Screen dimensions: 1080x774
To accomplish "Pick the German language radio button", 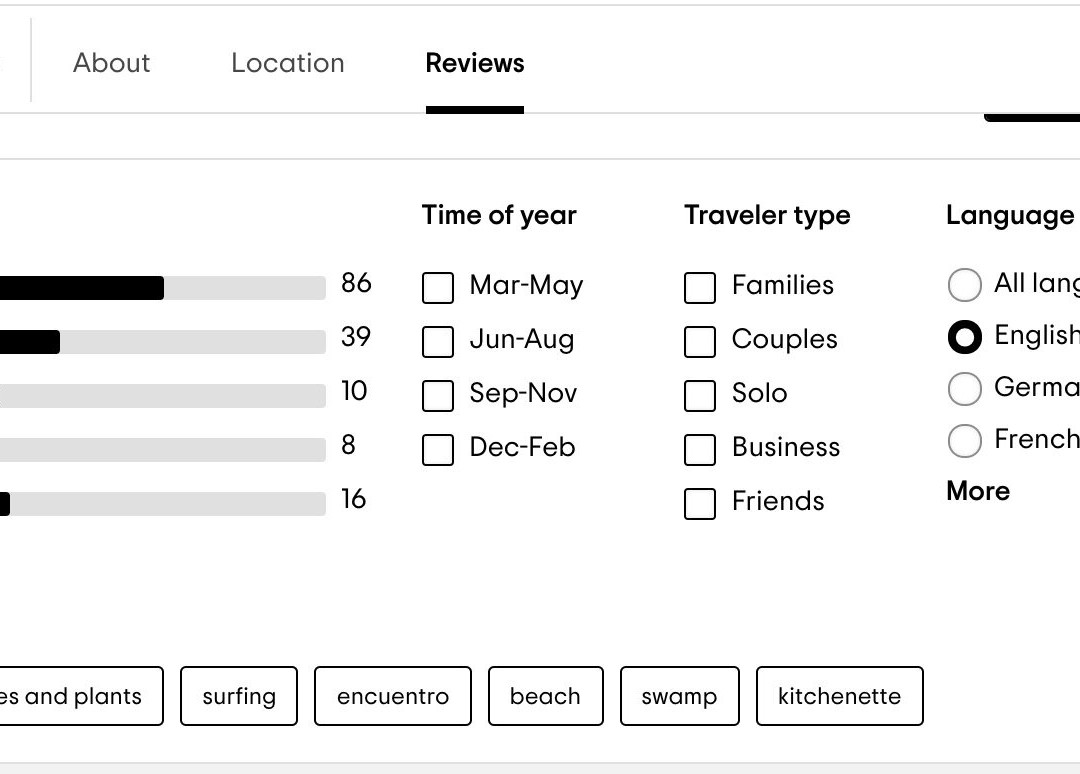I will [964, 389].
